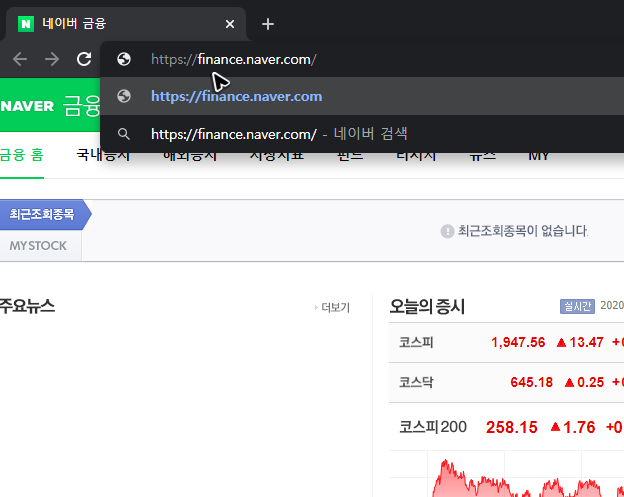Click the ▲0.25 change figure
Screen dimensions: 624x497
[584, 382]
